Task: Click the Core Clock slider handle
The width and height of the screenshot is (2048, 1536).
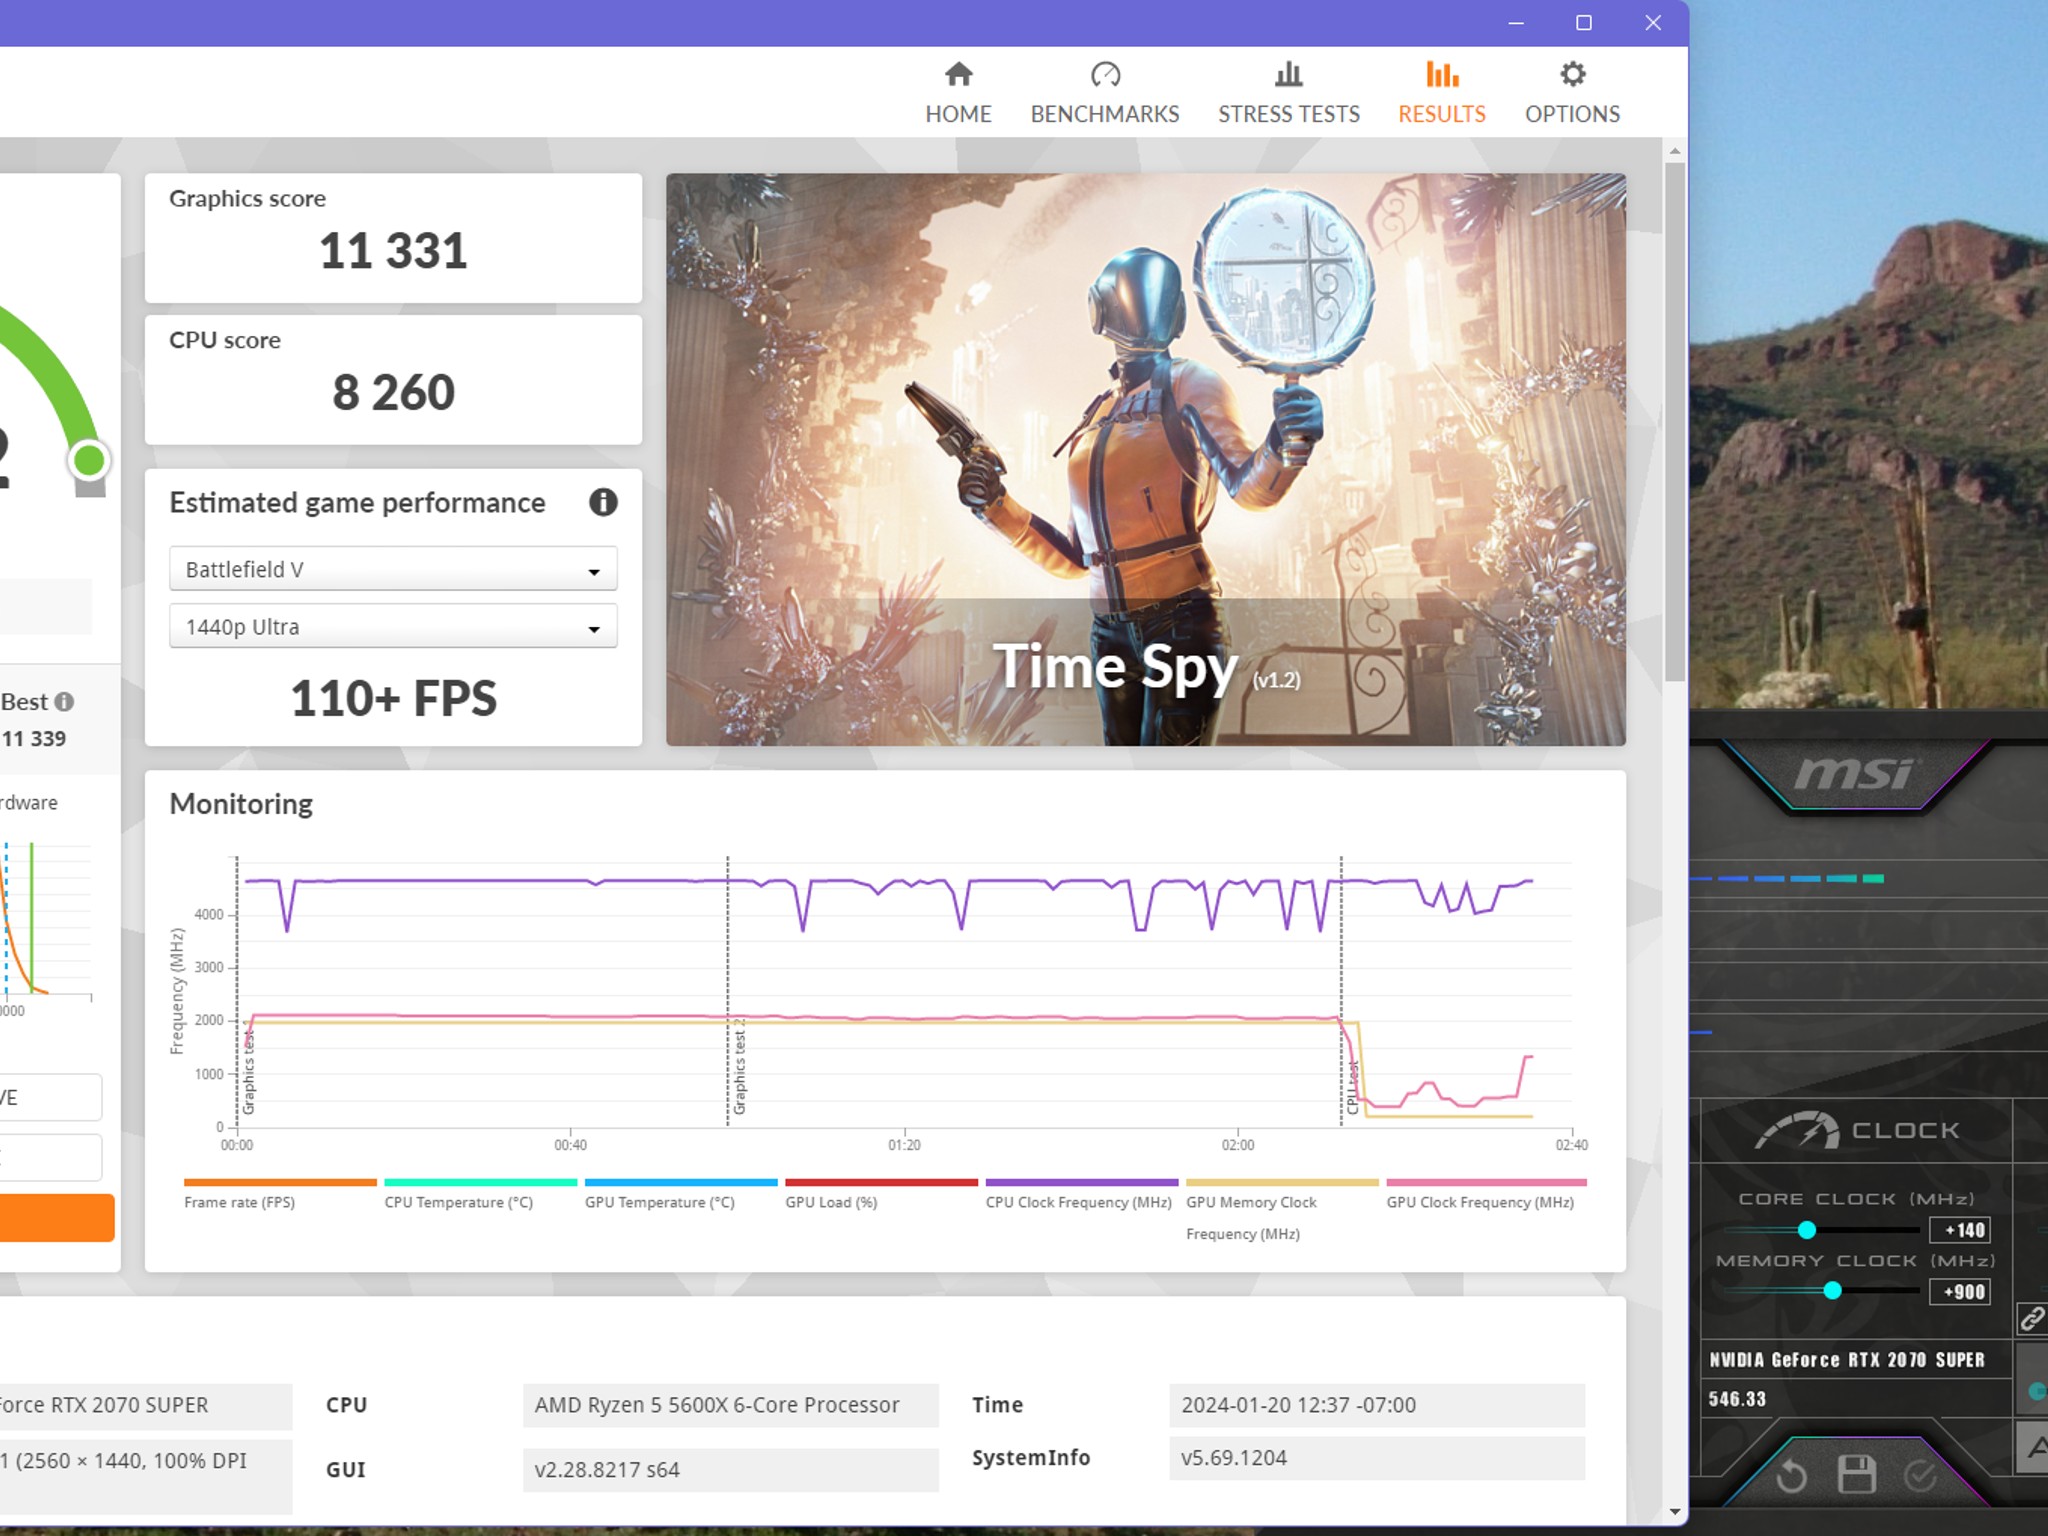Action: 1806,1230
